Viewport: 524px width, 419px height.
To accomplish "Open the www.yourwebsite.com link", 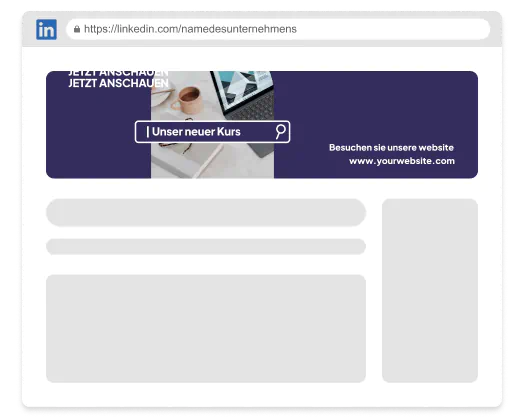I will [402, 161].
